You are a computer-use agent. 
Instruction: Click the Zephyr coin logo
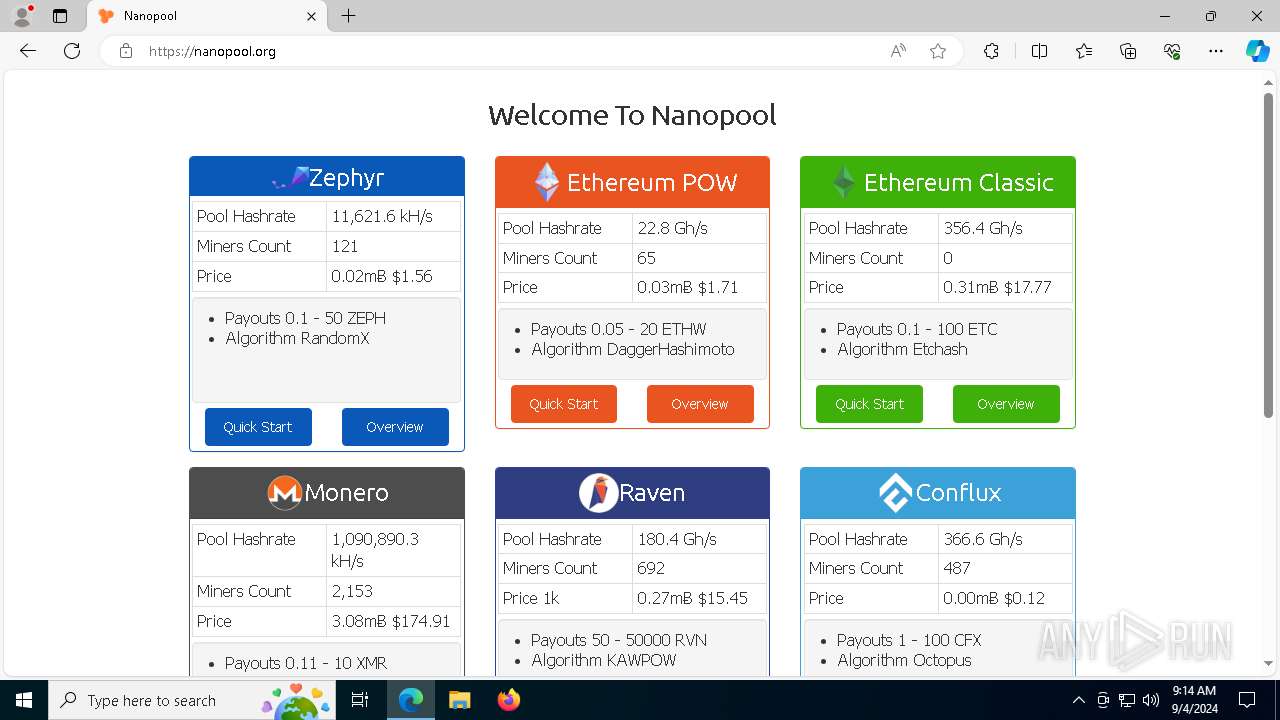tap(290, 179)
